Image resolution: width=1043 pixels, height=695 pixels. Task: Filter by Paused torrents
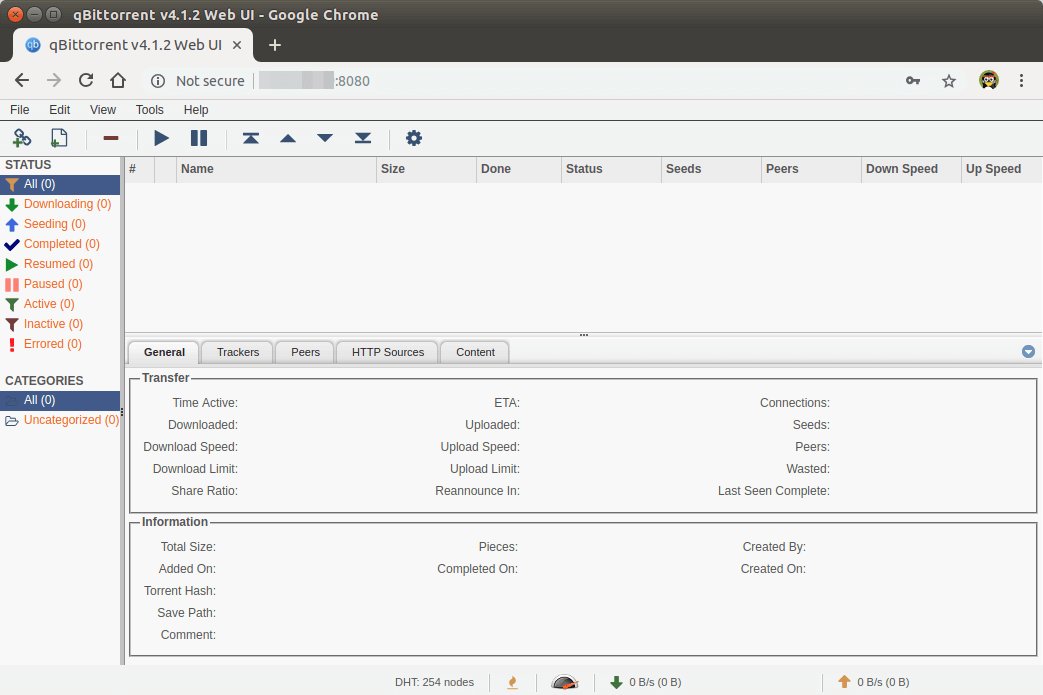52,284
